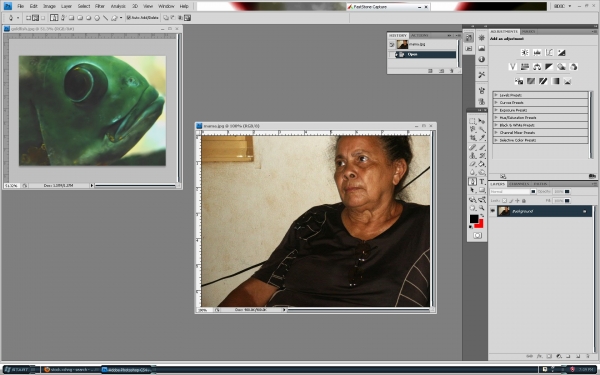Select the Zoom tool in toolbox
Image resolution: width=600 pixels, height=375 pixels.
[482, 207]
